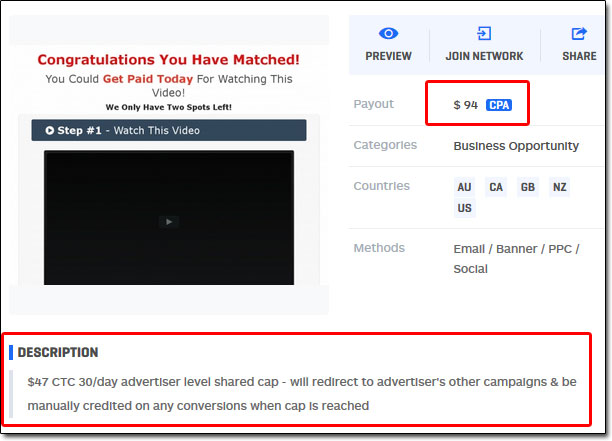Click the Categories label
612x441 pixels.
[385, 145]
